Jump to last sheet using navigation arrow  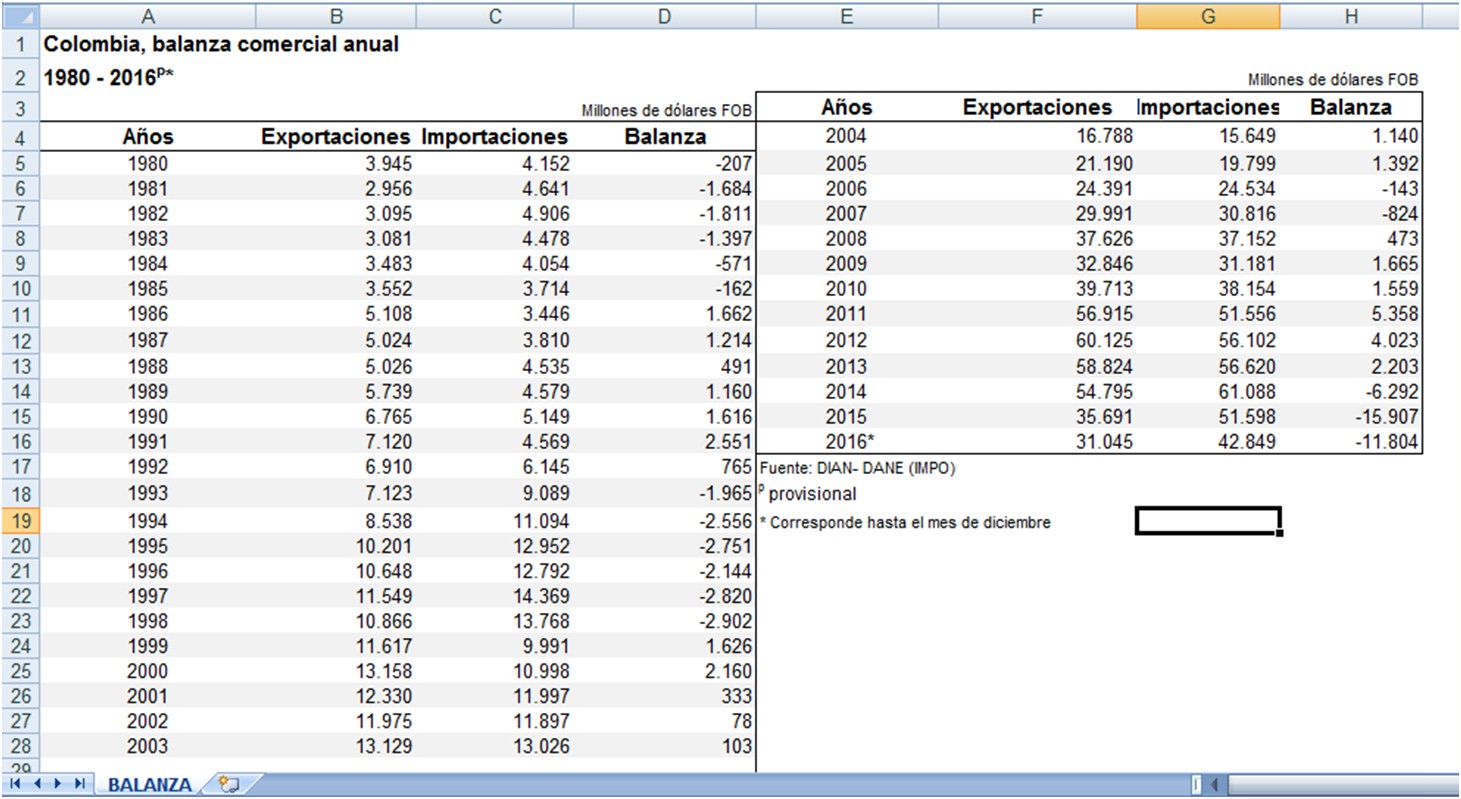pos(80,783)
